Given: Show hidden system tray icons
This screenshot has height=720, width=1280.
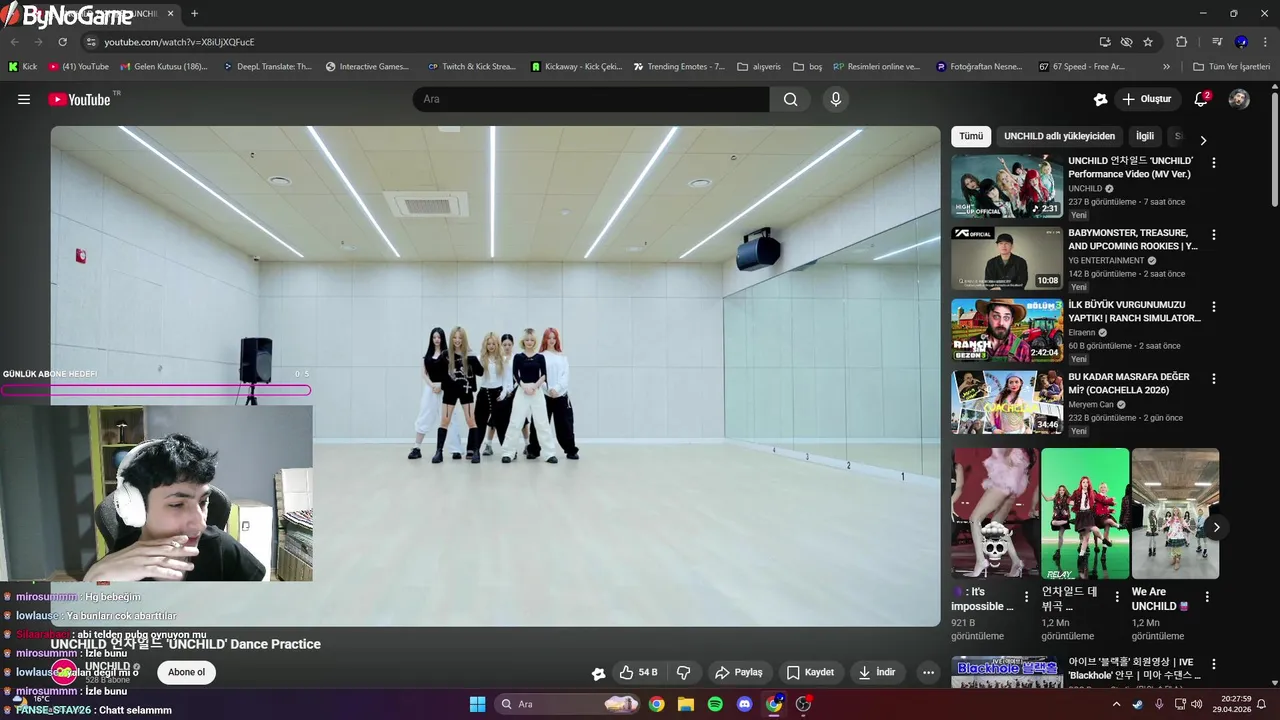Looking at the screenshot, I should 1116,704.
